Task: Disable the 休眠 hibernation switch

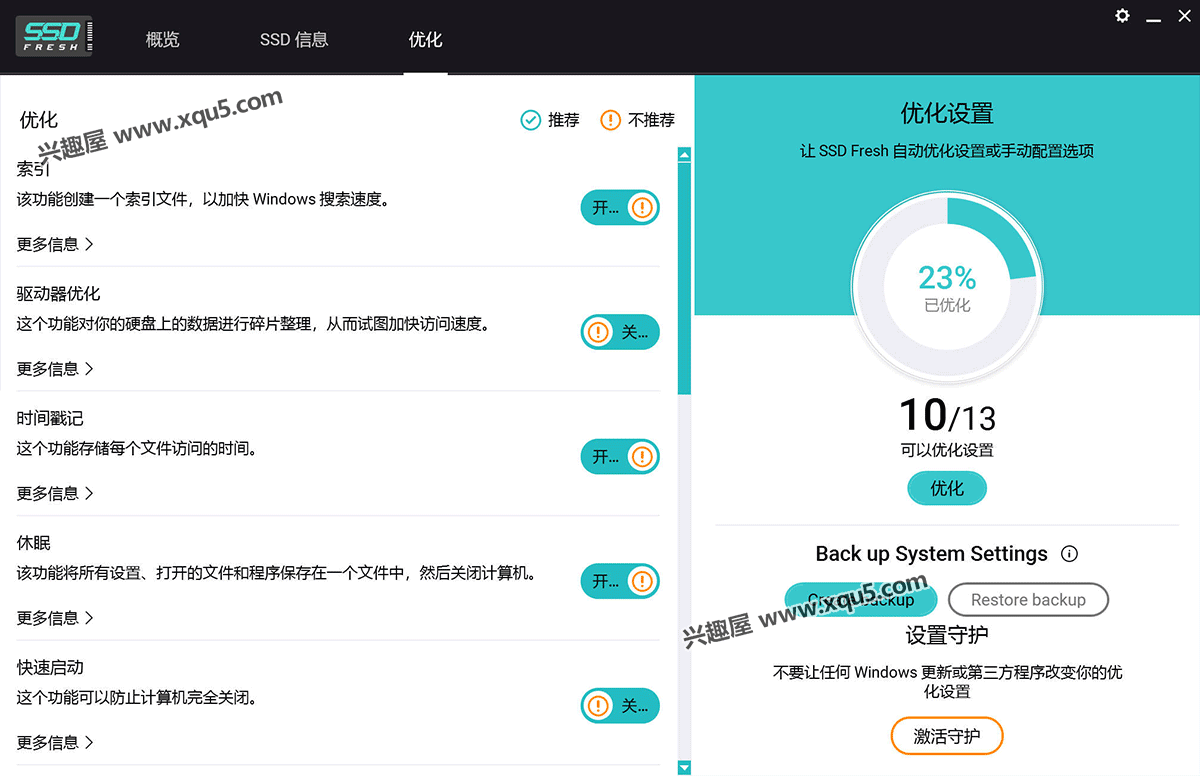Action: [x=620, y=581]
